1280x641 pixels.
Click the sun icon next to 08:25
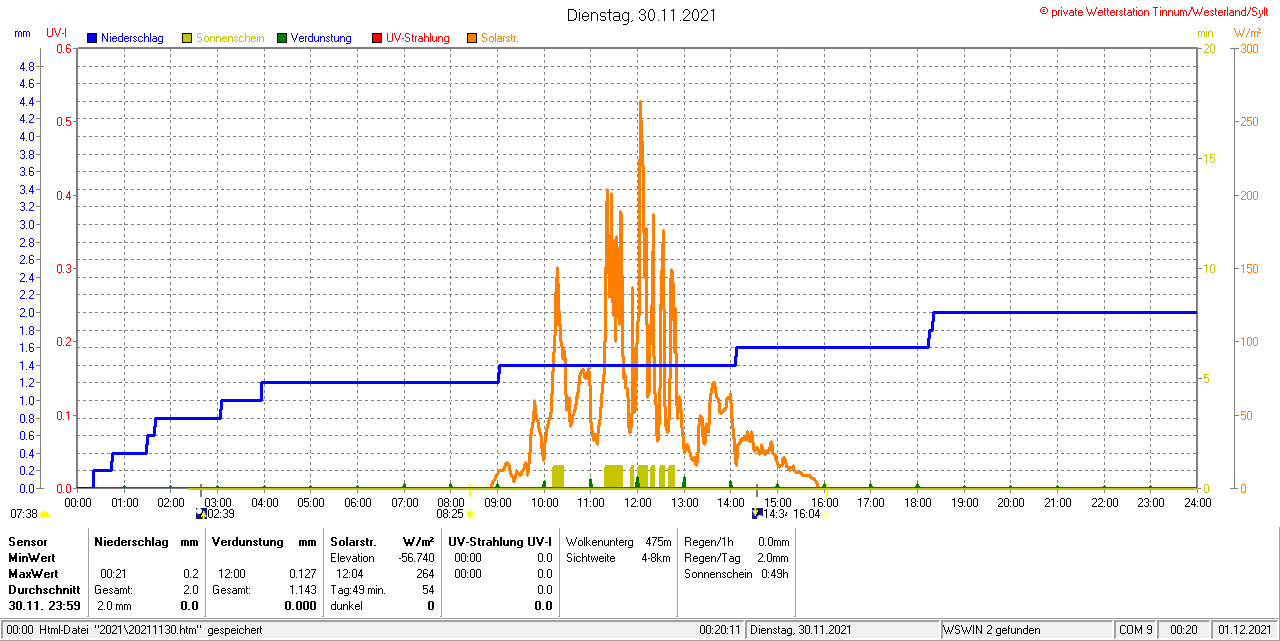(470, 514)
